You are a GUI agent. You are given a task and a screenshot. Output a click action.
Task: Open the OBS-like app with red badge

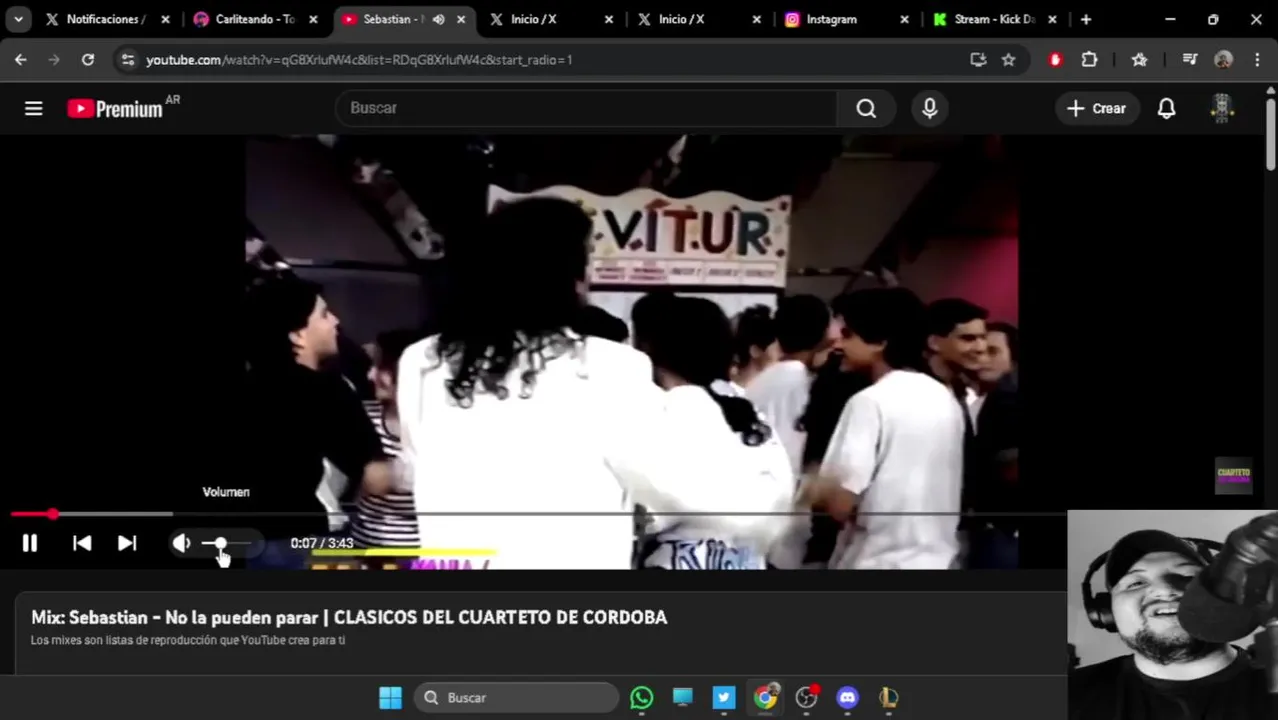pos(807,697)
